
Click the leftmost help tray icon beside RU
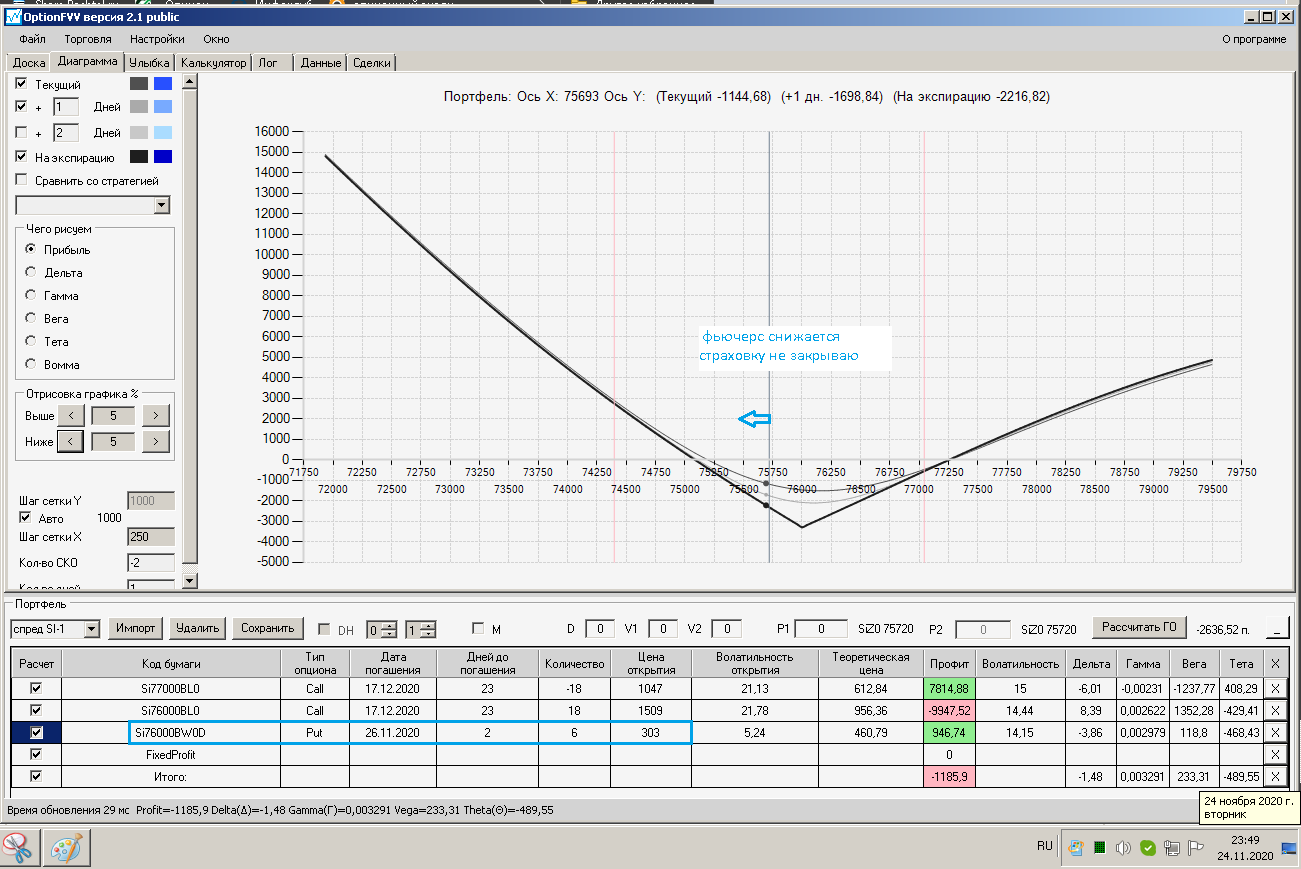coord(1075,848)
